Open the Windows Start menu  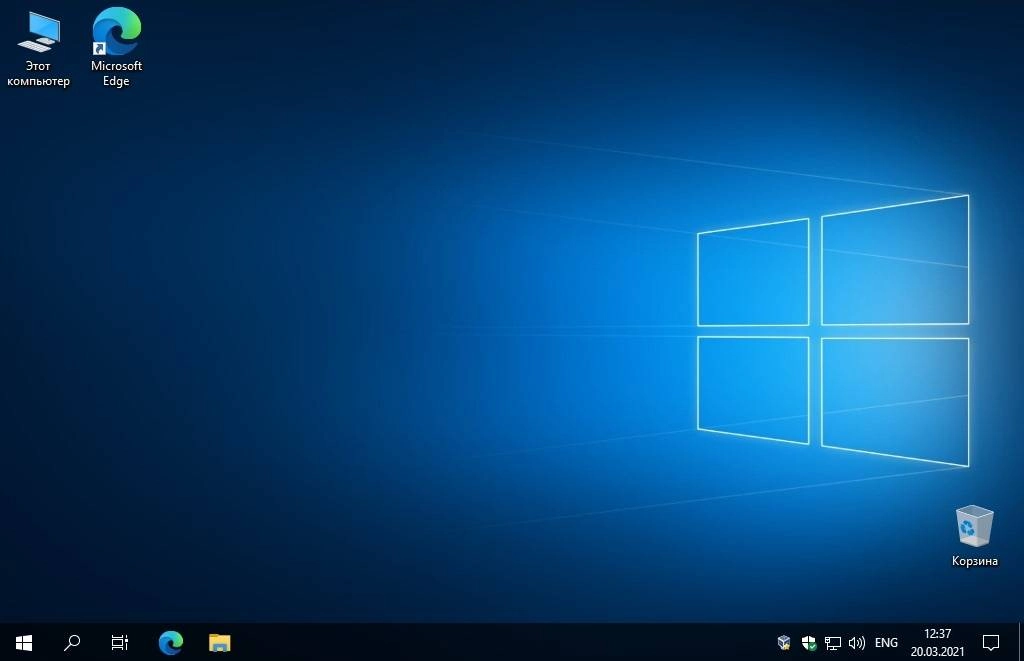pyautogui.click(x=24, y=643)
